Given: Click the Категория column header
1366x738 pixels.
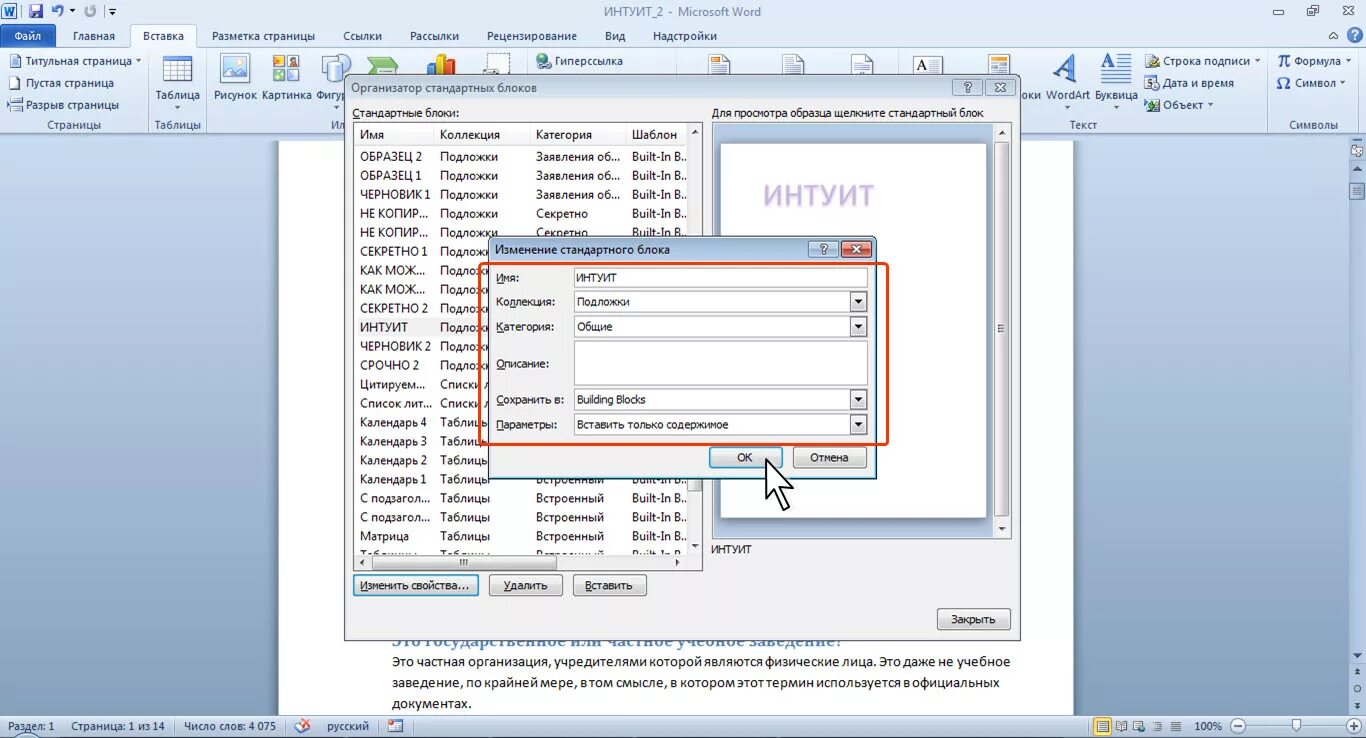Looking at the screenshot, I should [x=578, y=134].
